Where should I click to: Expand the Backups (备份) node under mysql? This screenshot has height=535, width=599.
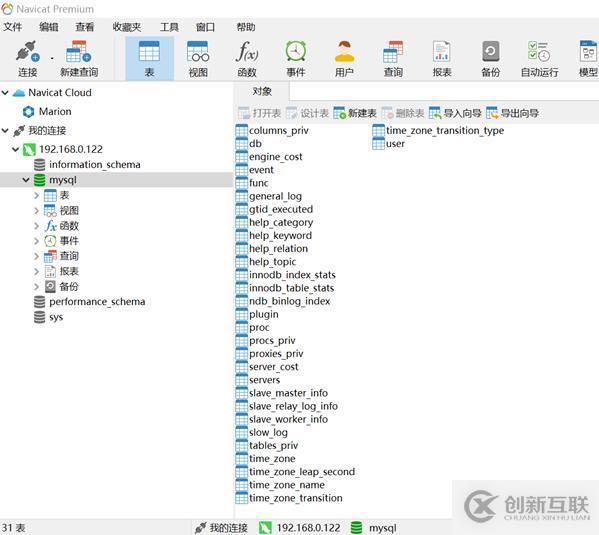(x=36, y=287)
